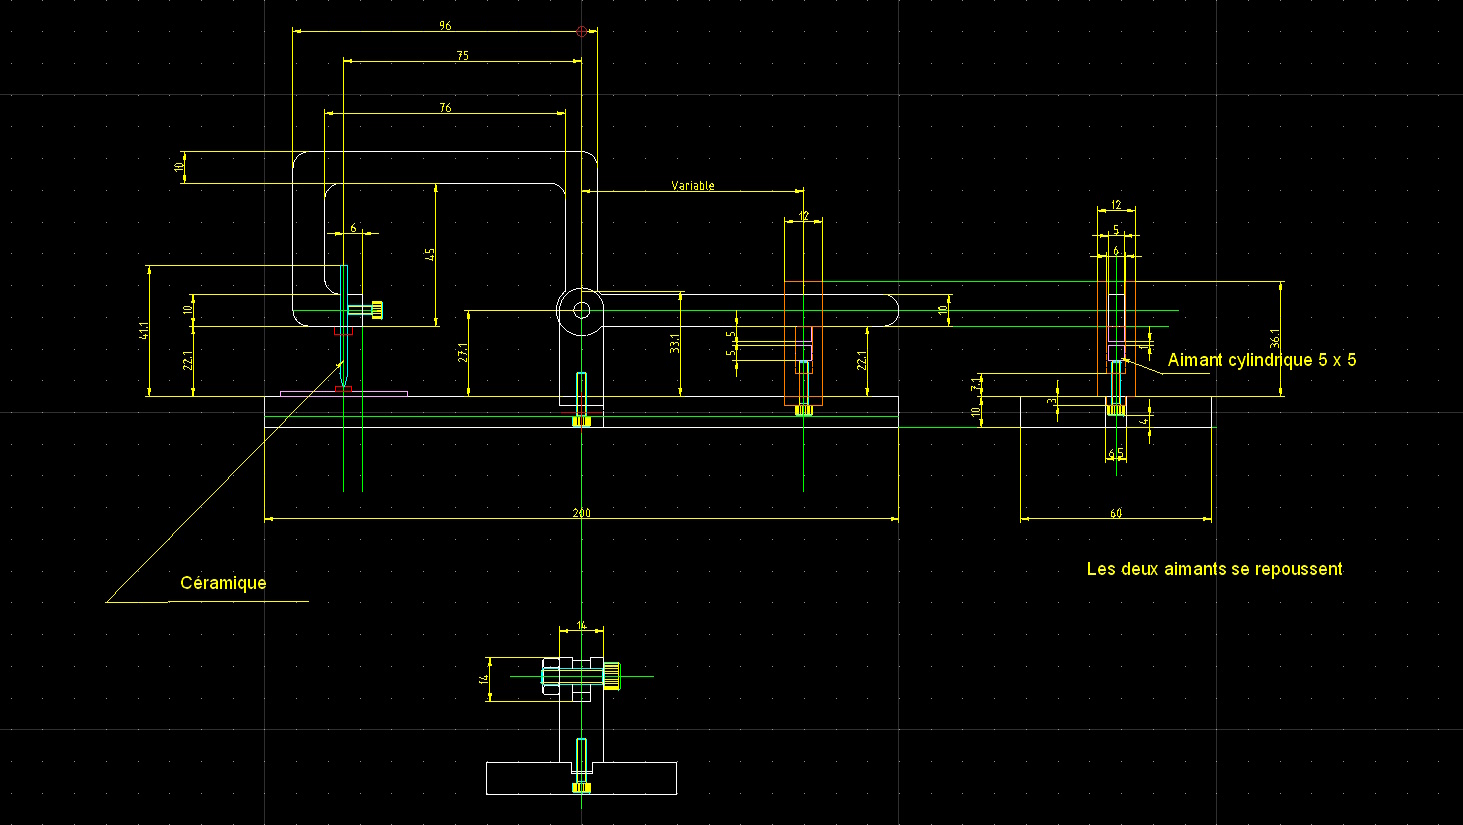The width and height of the screenshot is (1463, 825).
Task: Click the red origin marker on the 96 dimension line
Action: (x=582, y=32)
